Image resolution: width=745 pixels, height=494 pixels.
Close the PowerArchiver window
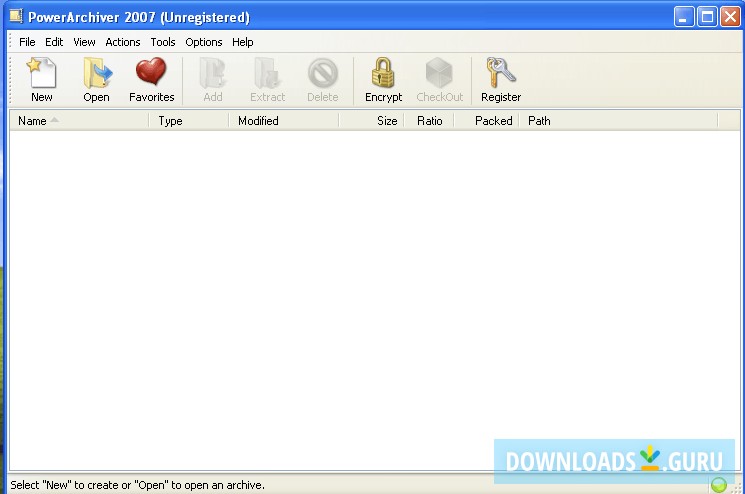tap(730, 17)
